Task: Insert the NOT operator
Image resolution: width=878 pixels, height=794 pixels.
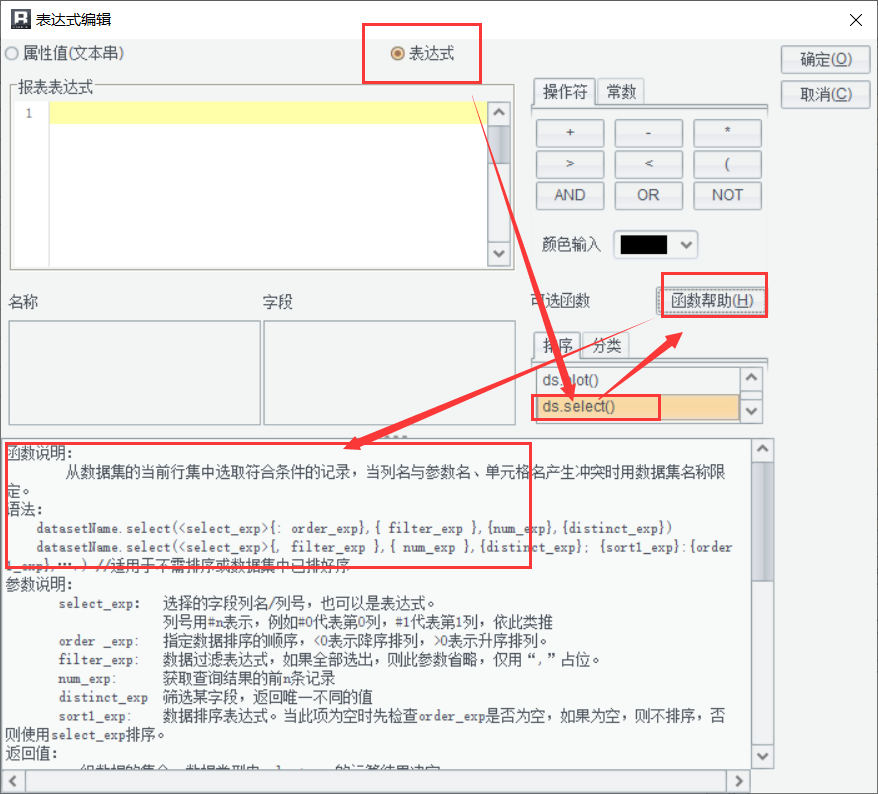Action: click(727, 195)
